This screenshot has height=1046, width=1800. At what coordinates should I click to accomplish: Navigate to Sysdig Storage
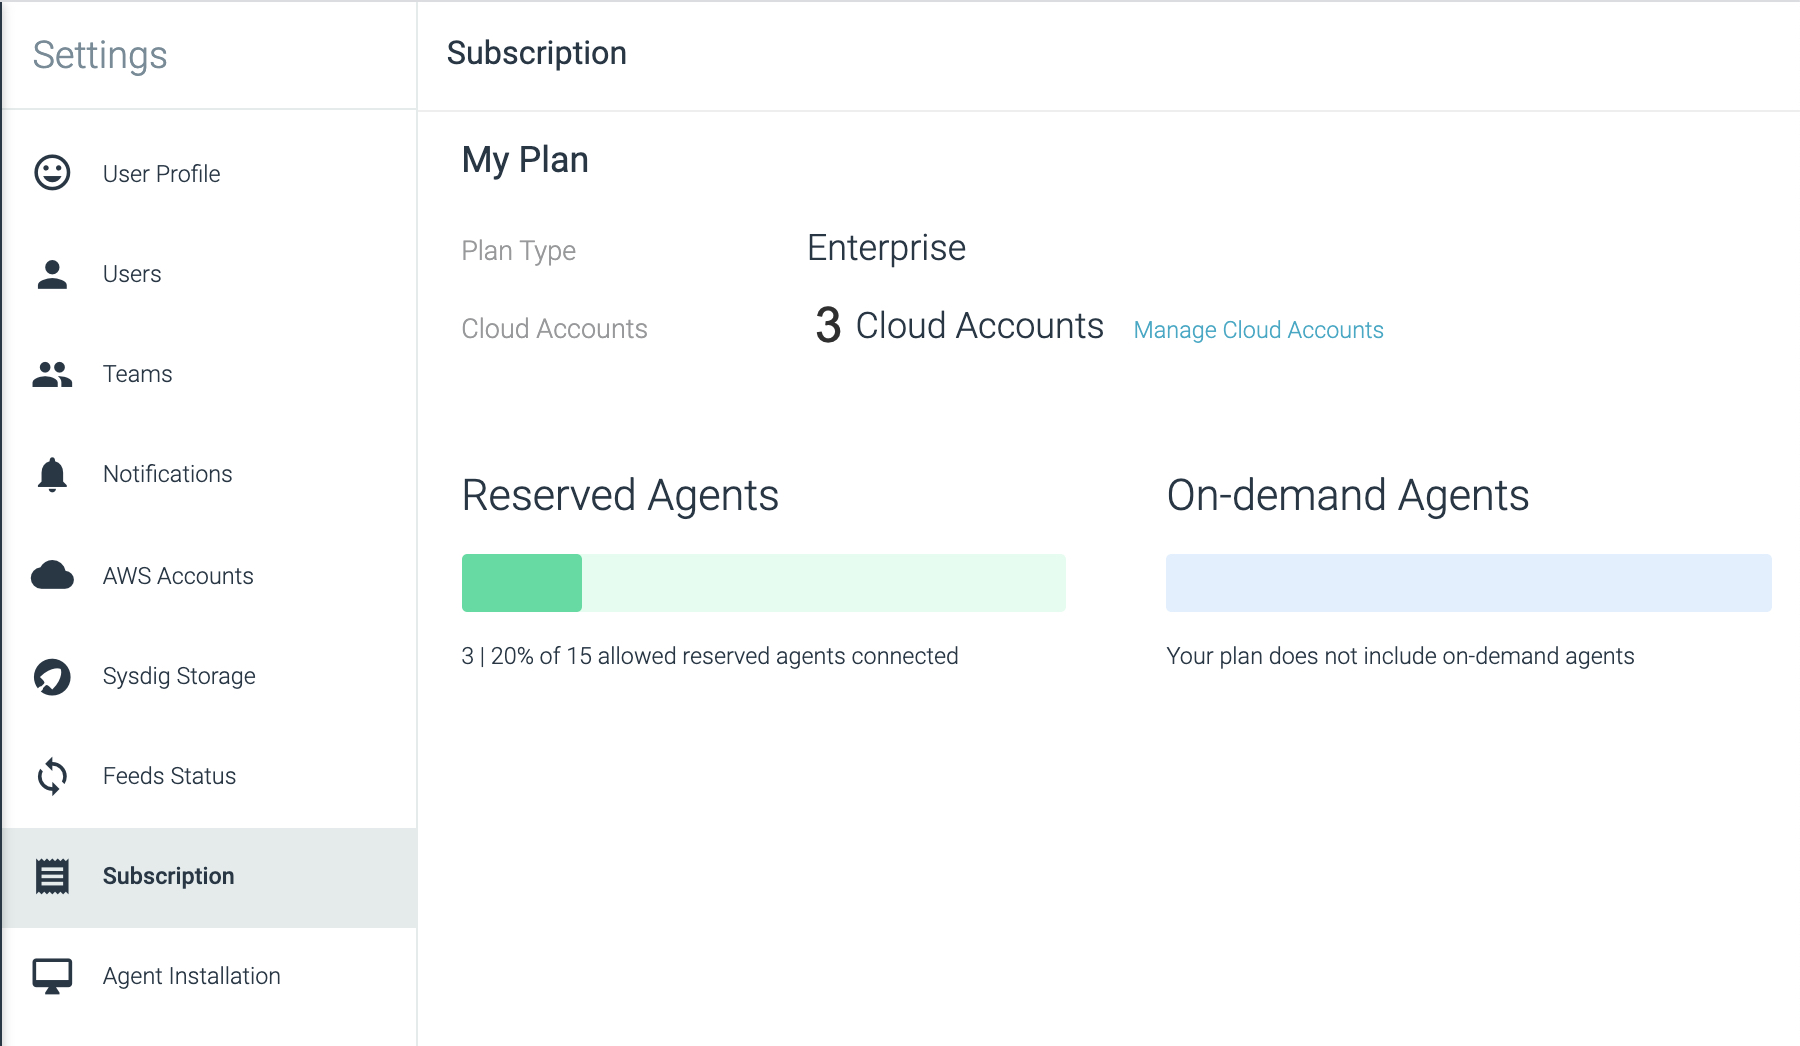(x=209, y=676)
